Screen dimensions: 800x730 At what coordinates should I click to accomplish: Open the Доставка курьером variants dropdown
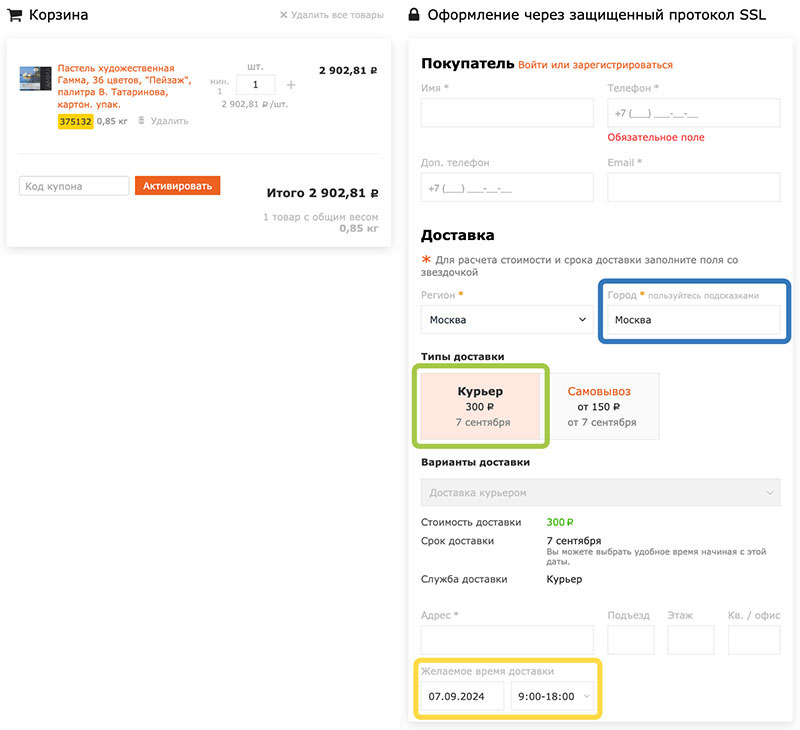(x=600, y=493)
